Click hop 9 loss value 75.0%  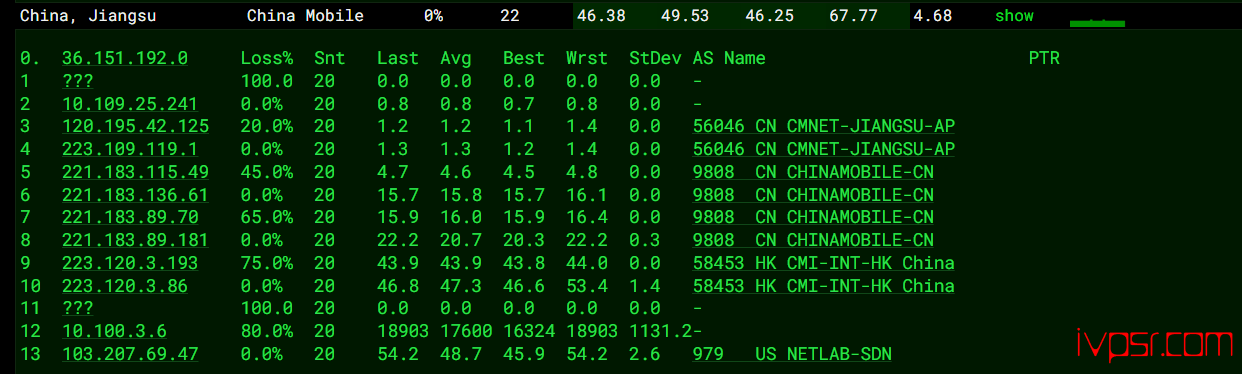[266, 263]
